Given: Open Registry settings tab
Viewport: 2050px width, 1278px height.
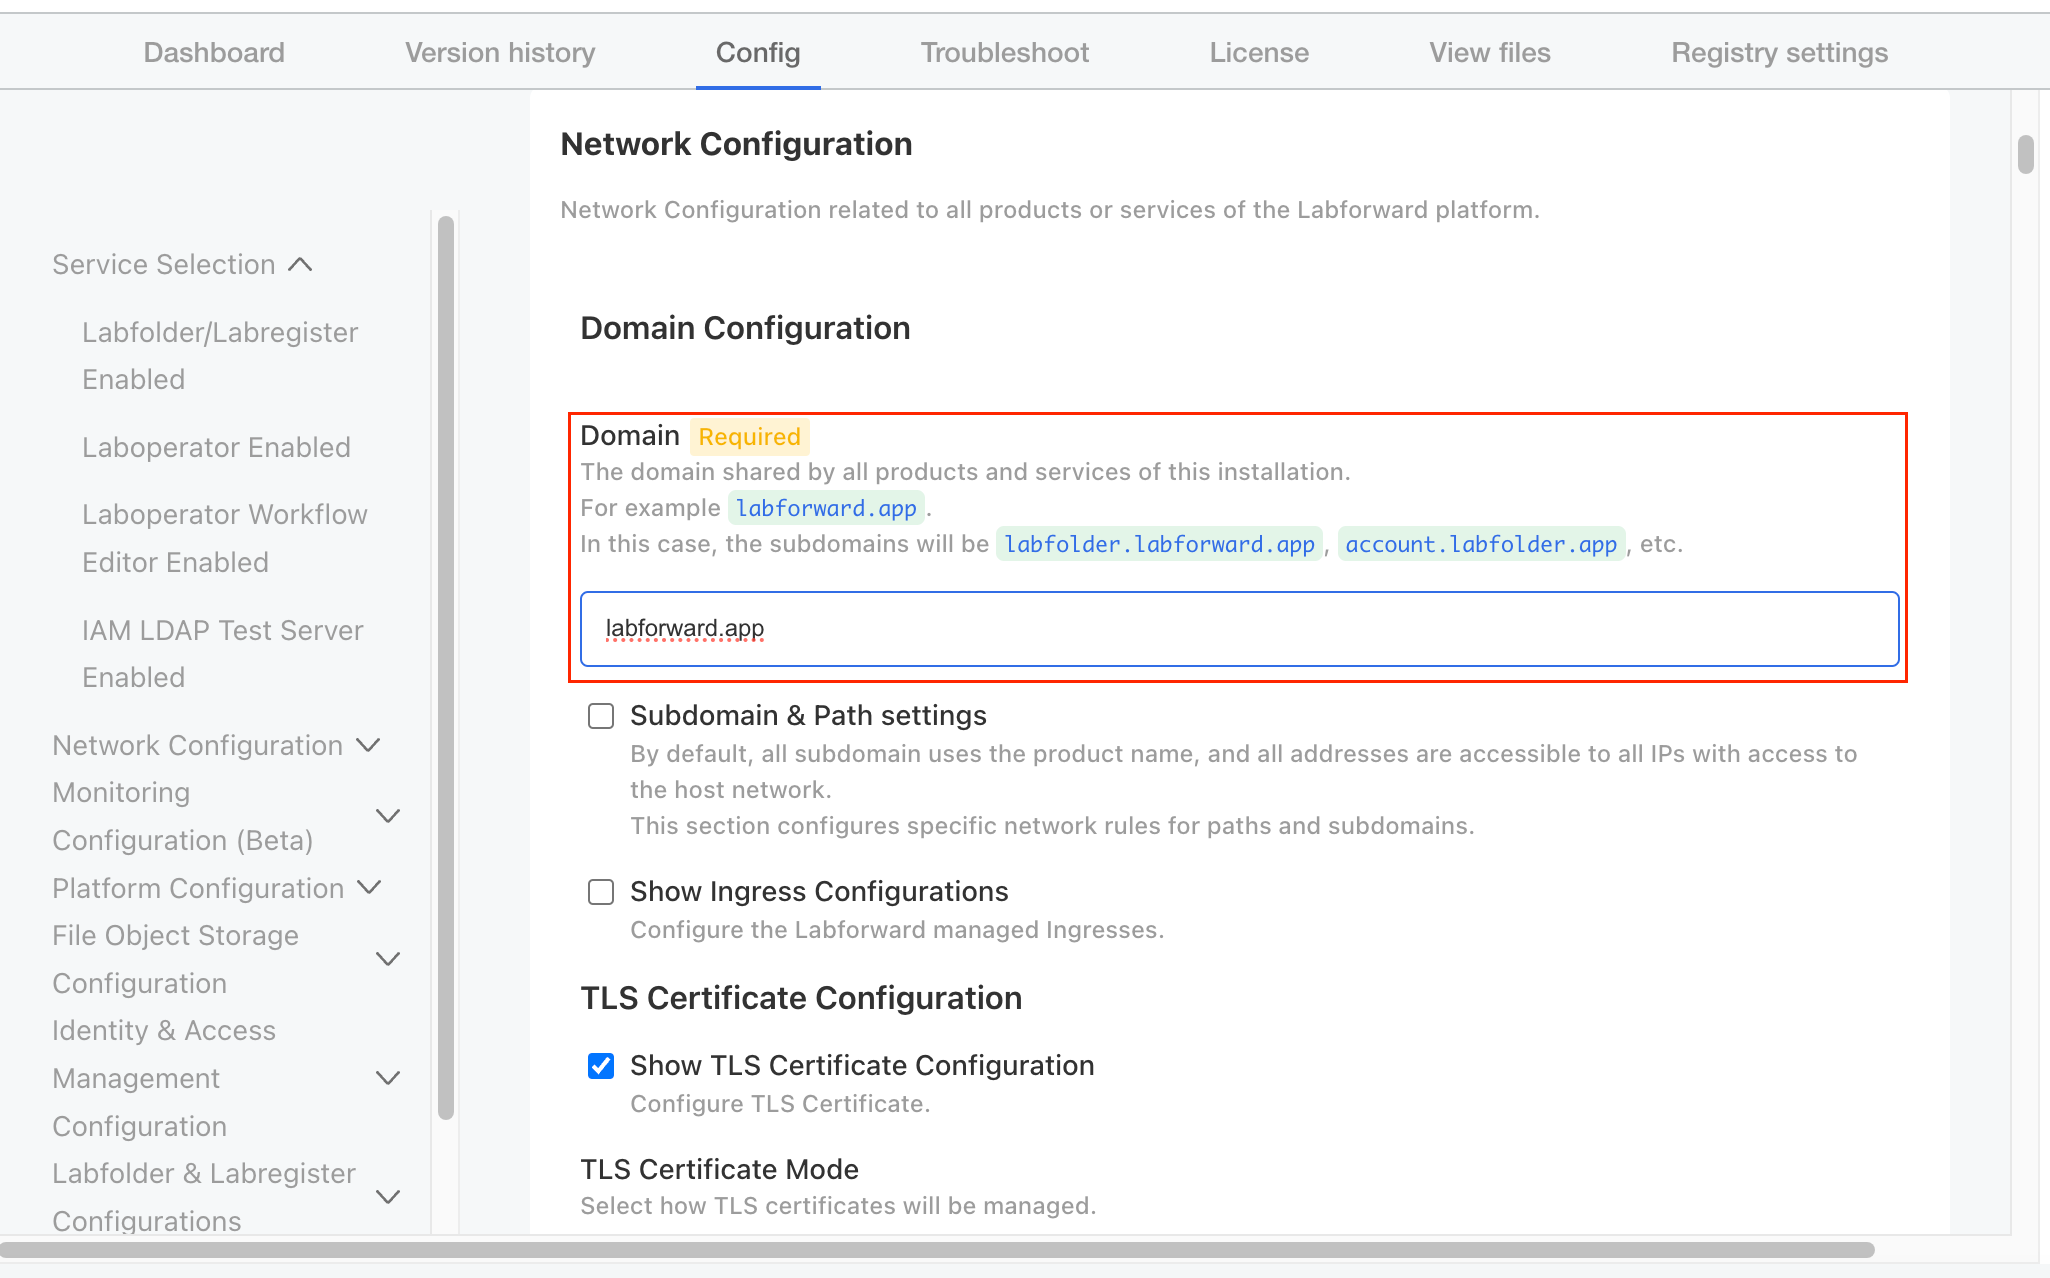Looking at the screenshot, I should point(1779,53).
